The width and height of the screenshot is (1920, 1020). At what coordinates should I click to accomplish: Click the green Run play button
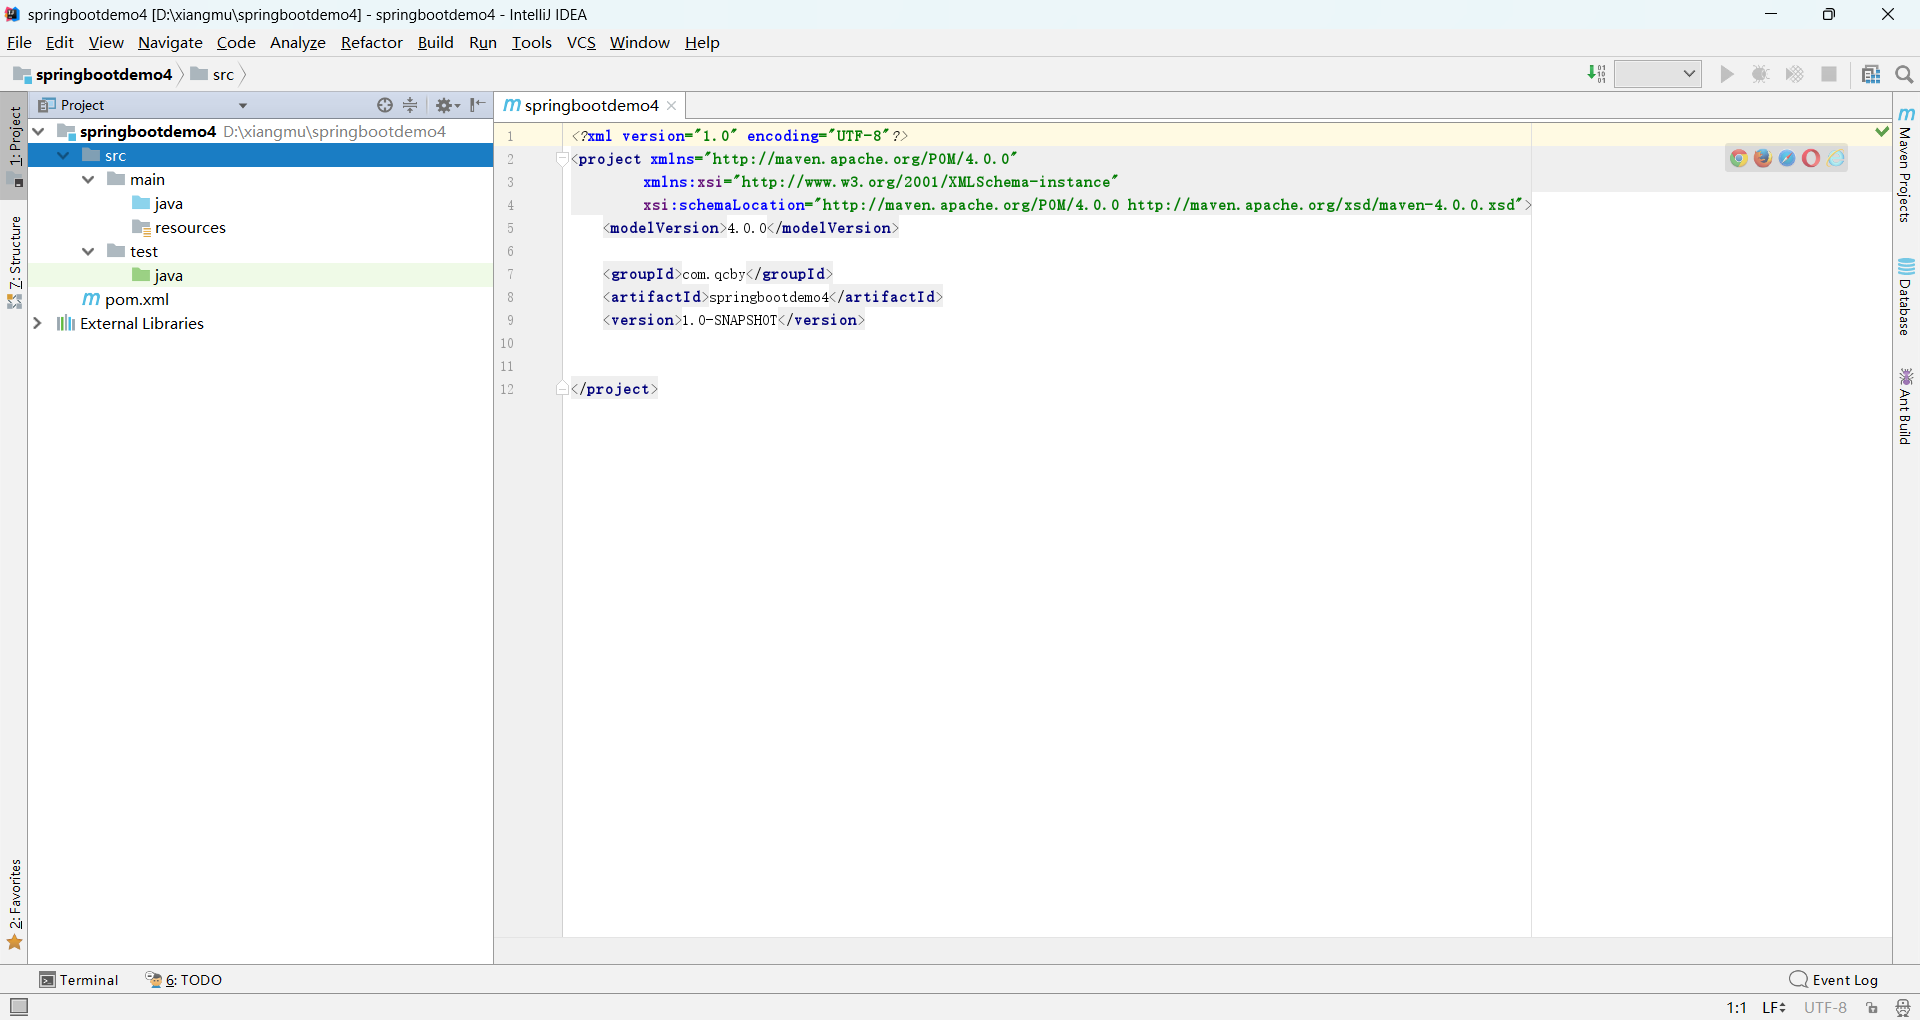[x=1727, y=74]
